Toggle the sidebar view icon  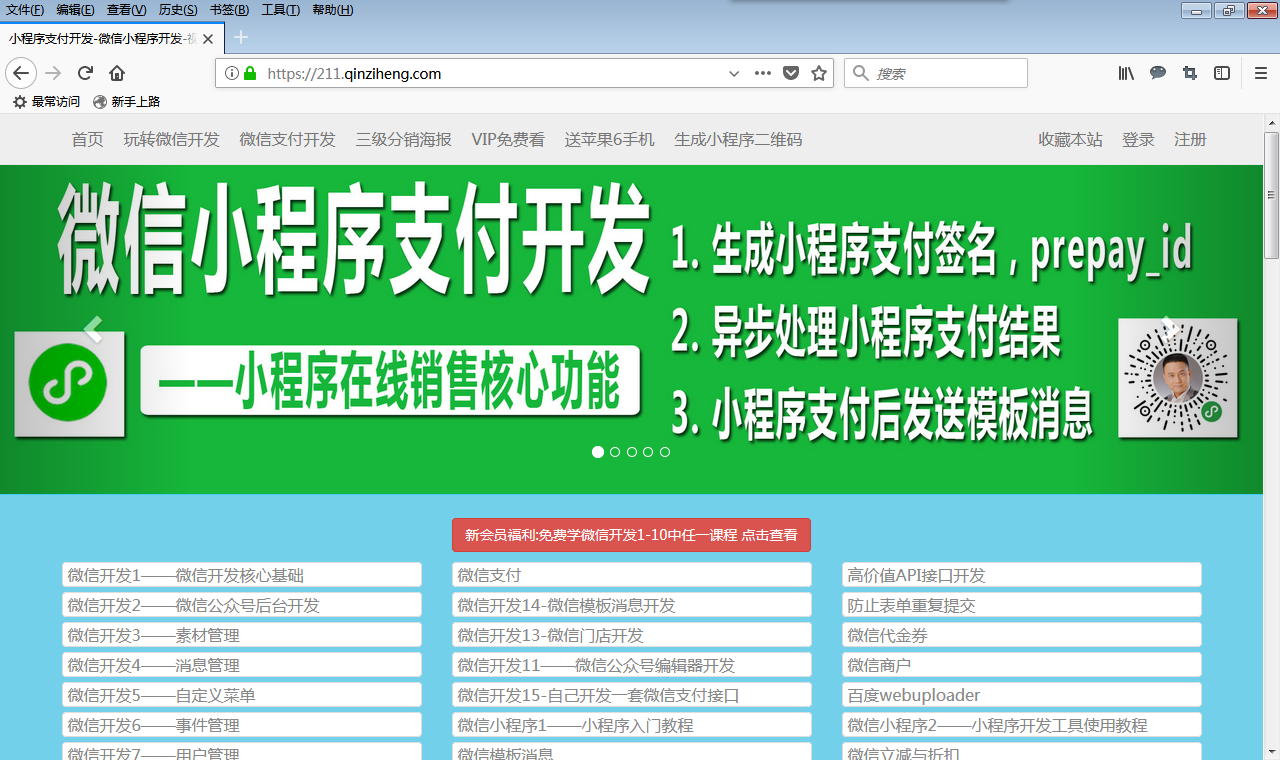click(1222, 73)
